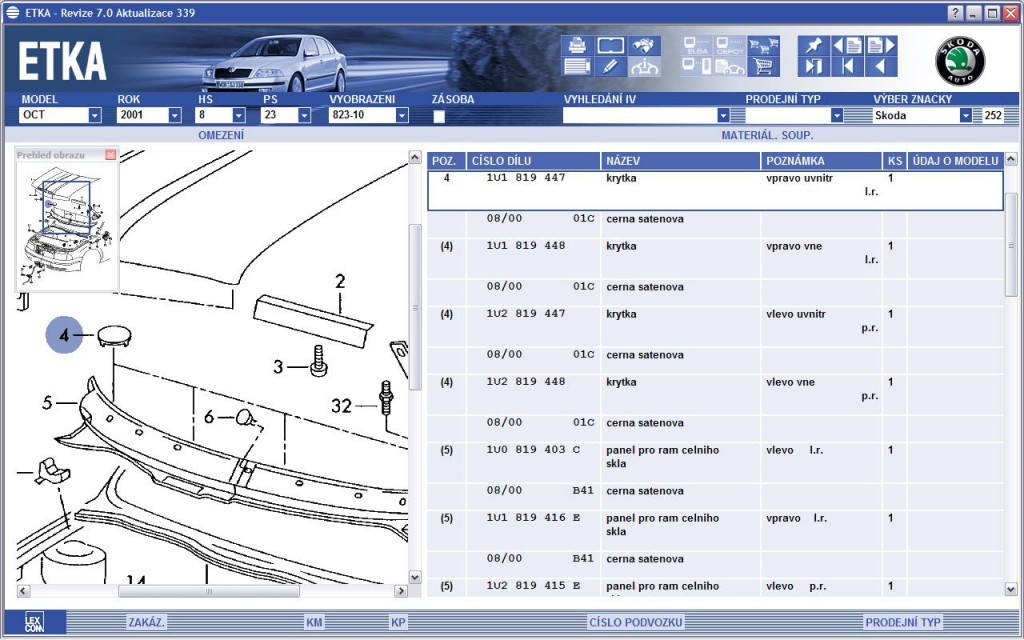Sort by the POZ. column header
1024x640 pixels.
pos(447,161)
